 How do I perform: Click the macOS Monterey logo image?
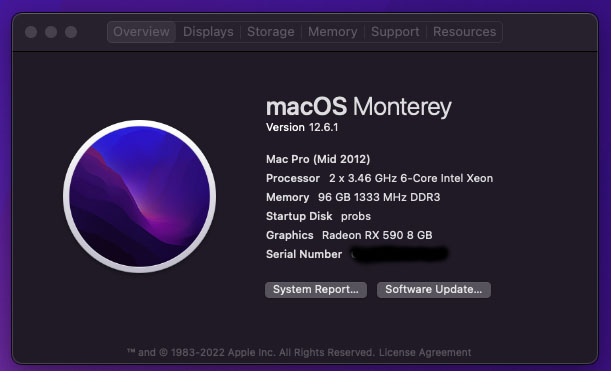coord(140,196)
